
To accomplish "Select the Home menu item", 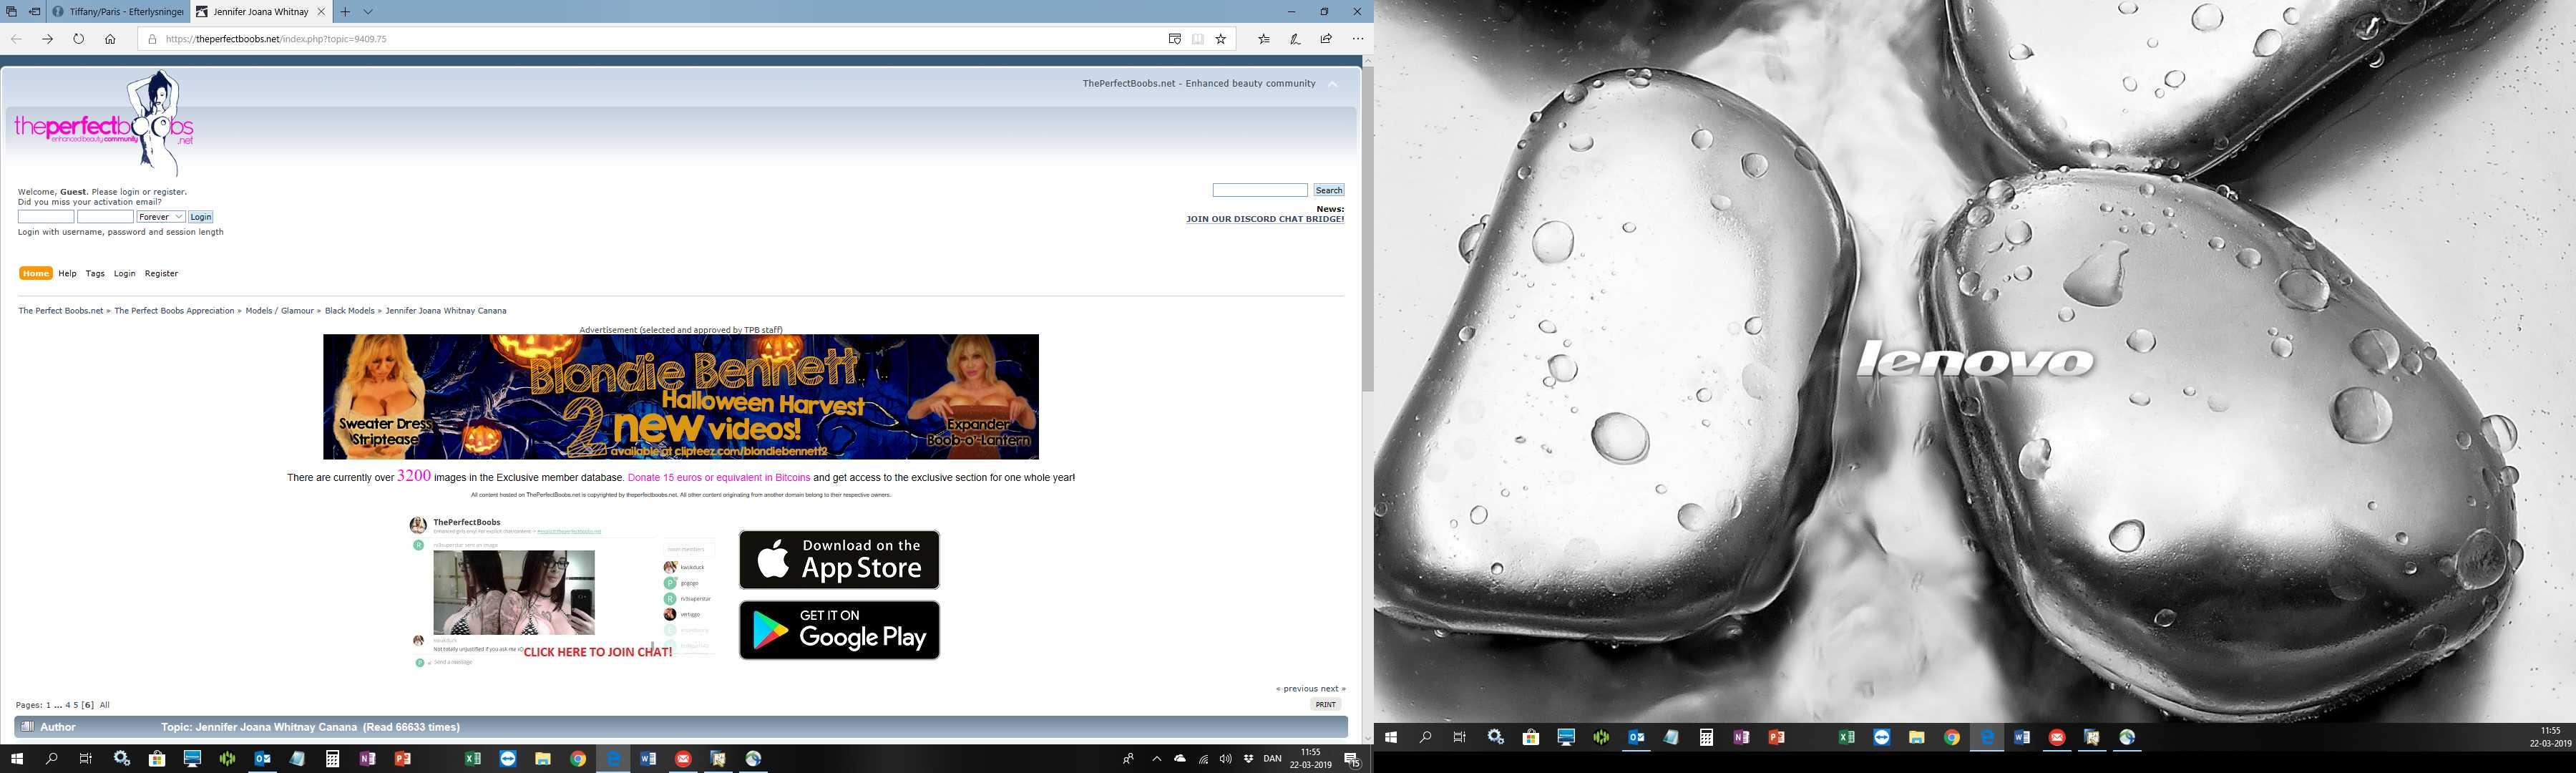I will coord(36,273).
